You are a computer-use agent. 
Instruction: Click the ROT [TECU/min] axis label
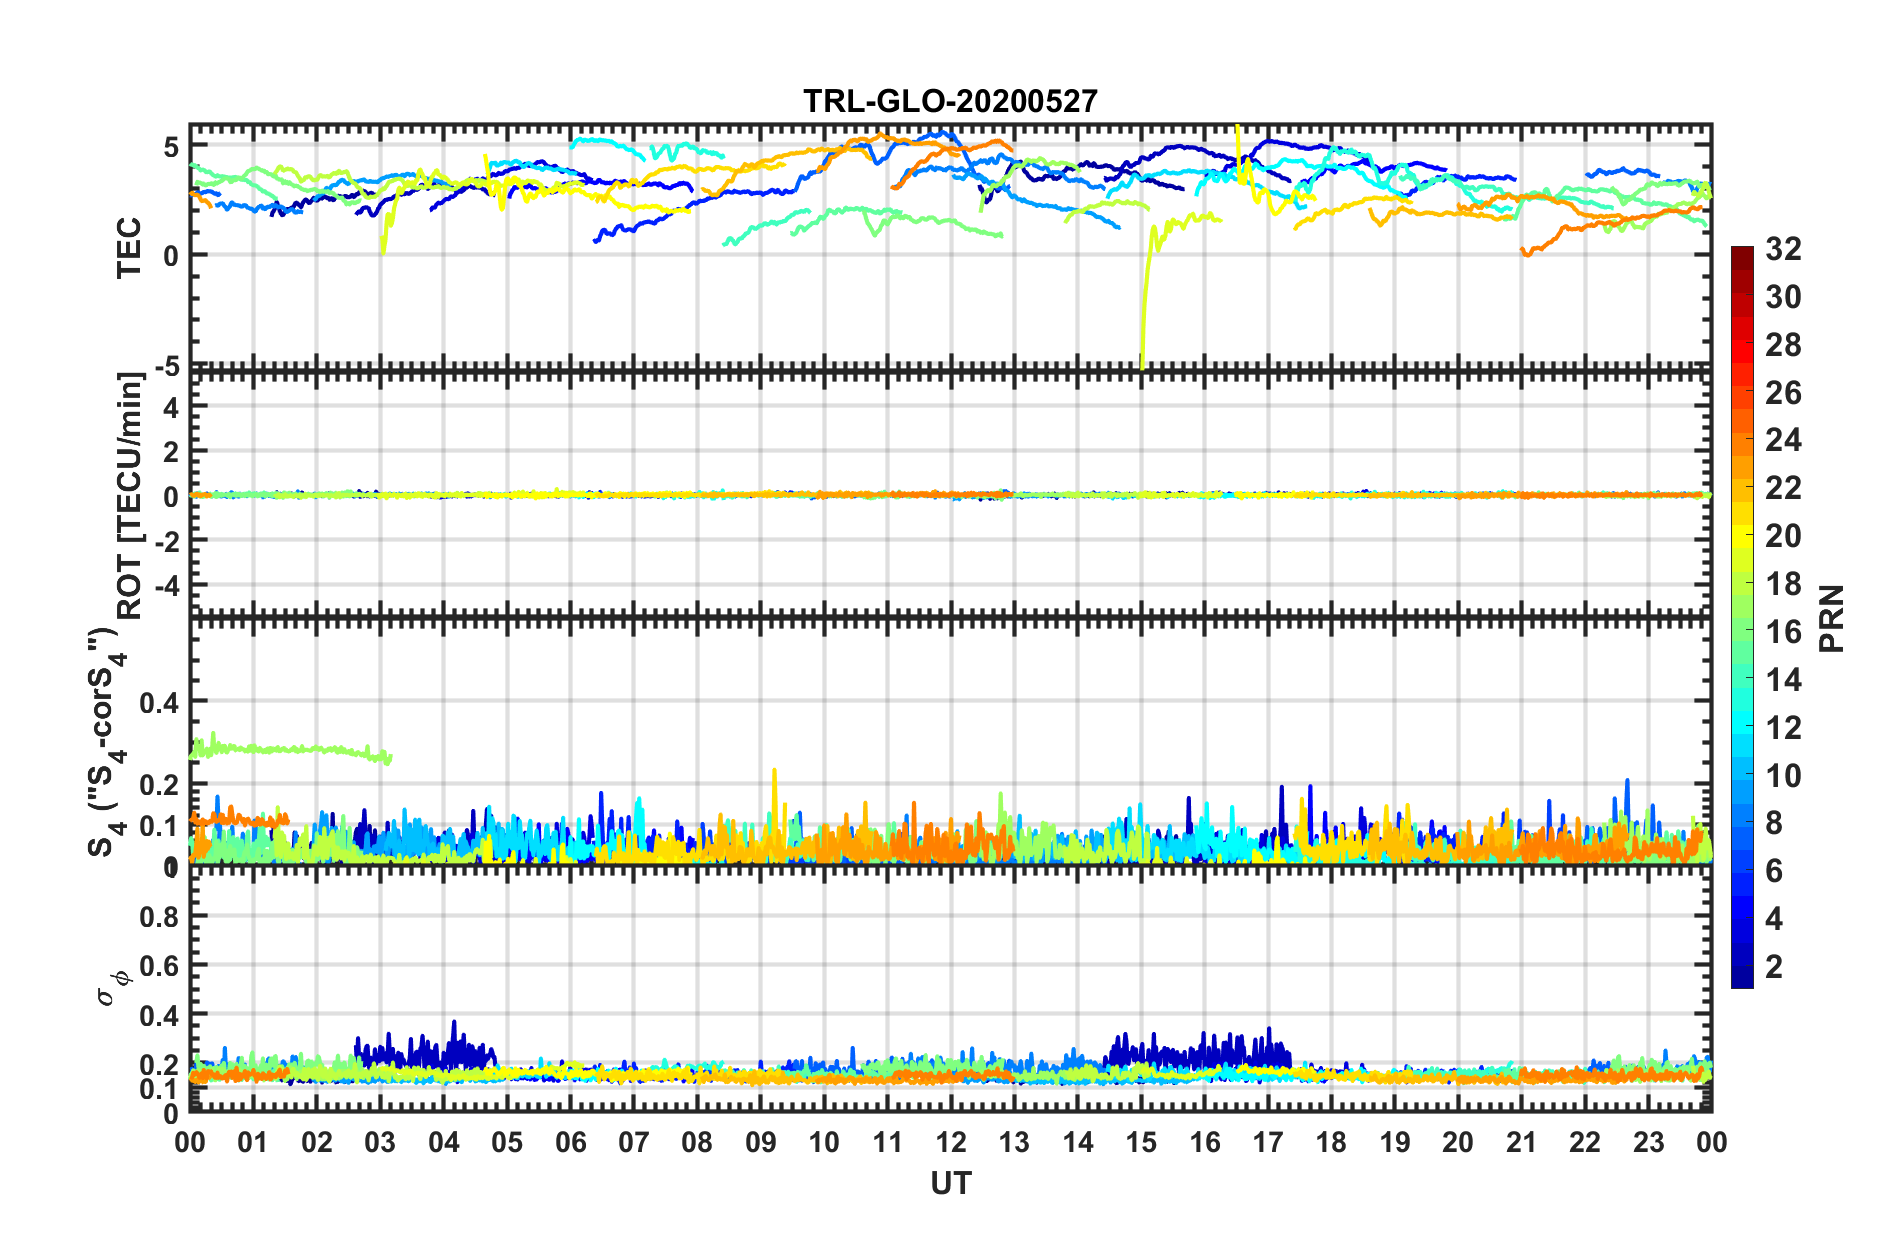pos(130,496)
